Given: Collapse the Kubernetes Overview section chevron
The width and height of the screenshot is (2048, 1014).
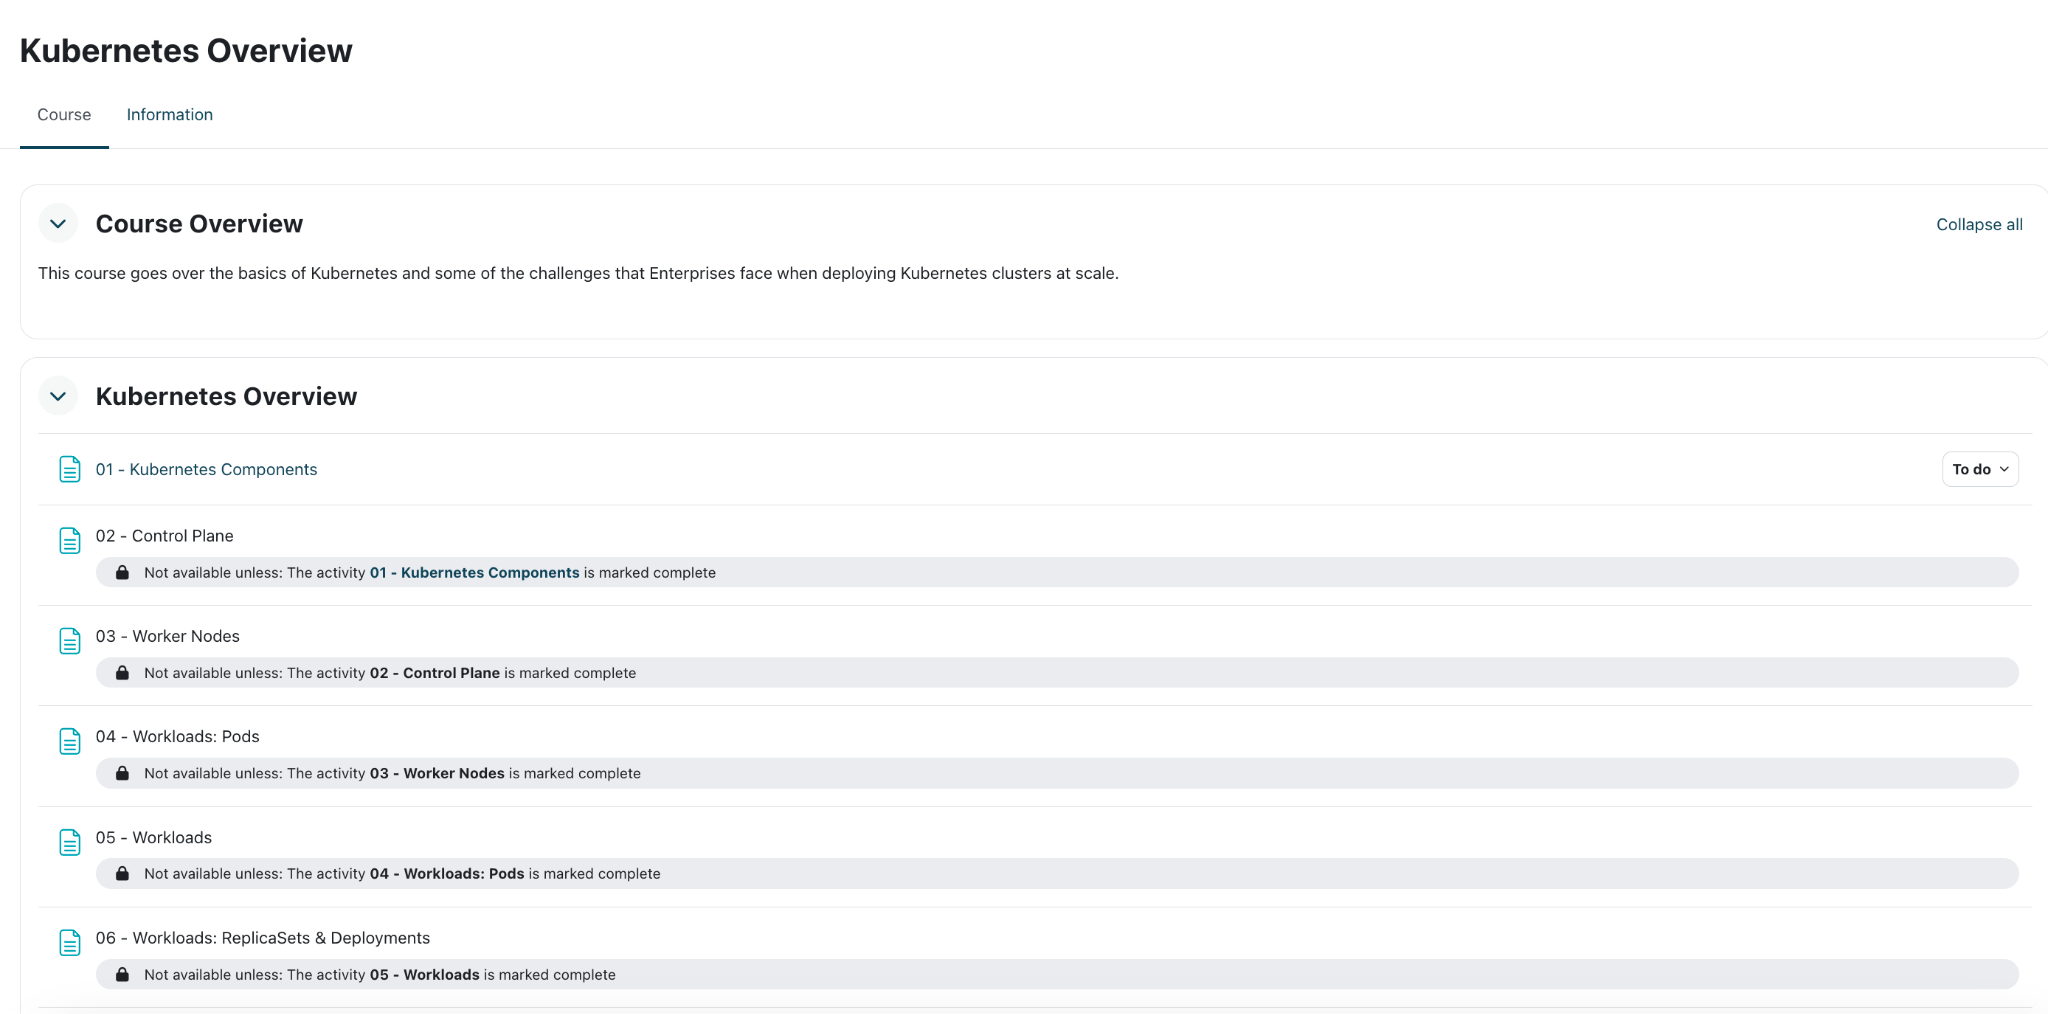Looking at the screenshot, I should click(58, 396).
